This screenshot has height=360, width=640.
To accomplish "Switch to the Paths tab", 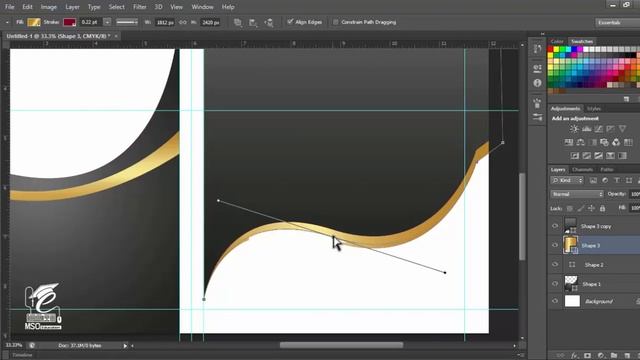I will [607, 169].
